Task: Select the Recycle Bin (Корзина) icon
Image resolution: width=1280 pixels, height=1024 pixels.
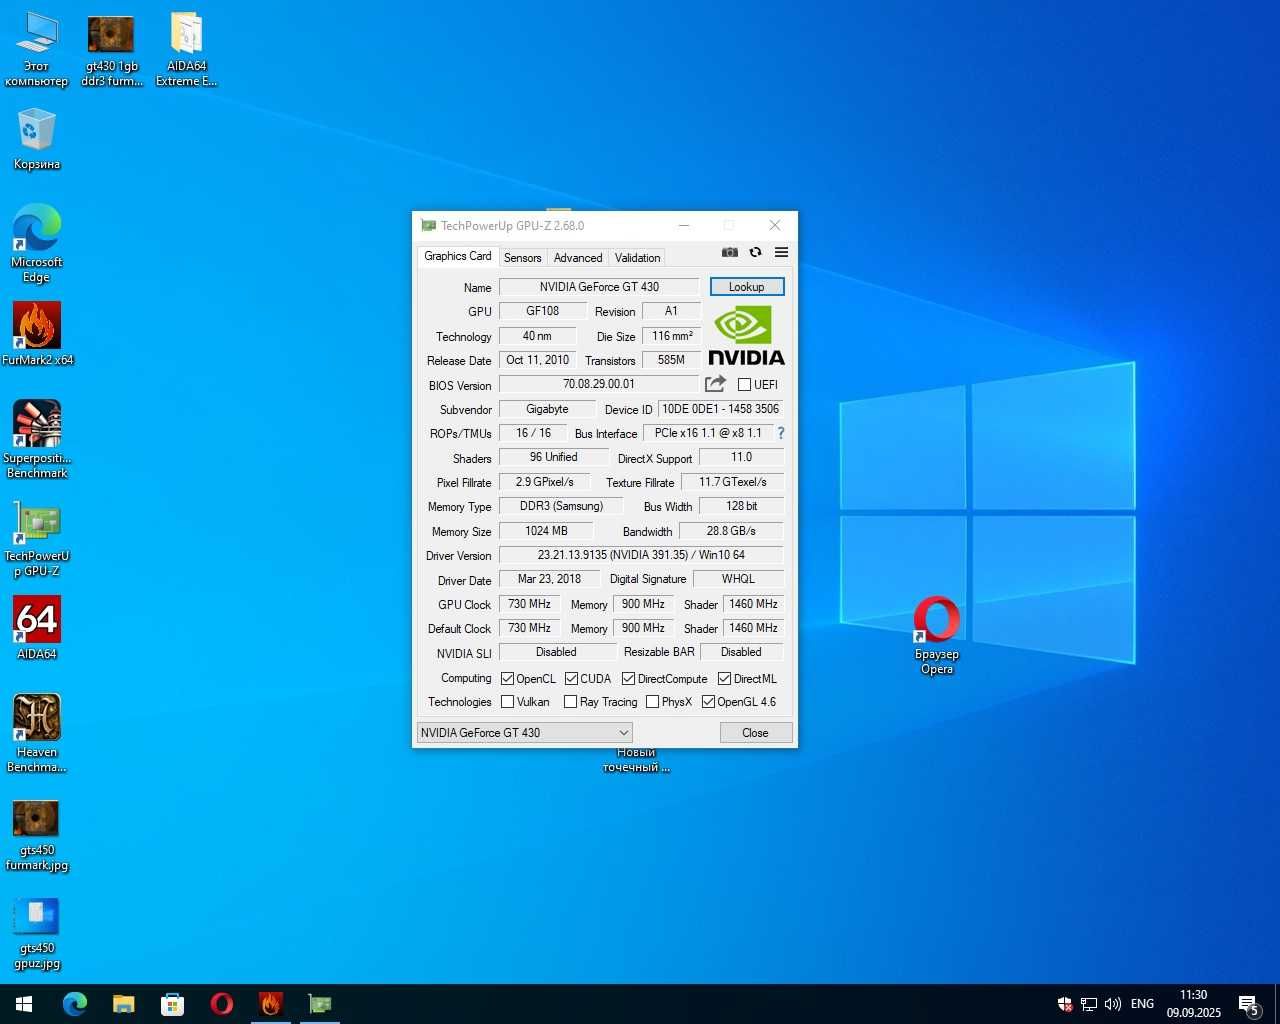Action: pyautogui.click(x=37, y=140)
